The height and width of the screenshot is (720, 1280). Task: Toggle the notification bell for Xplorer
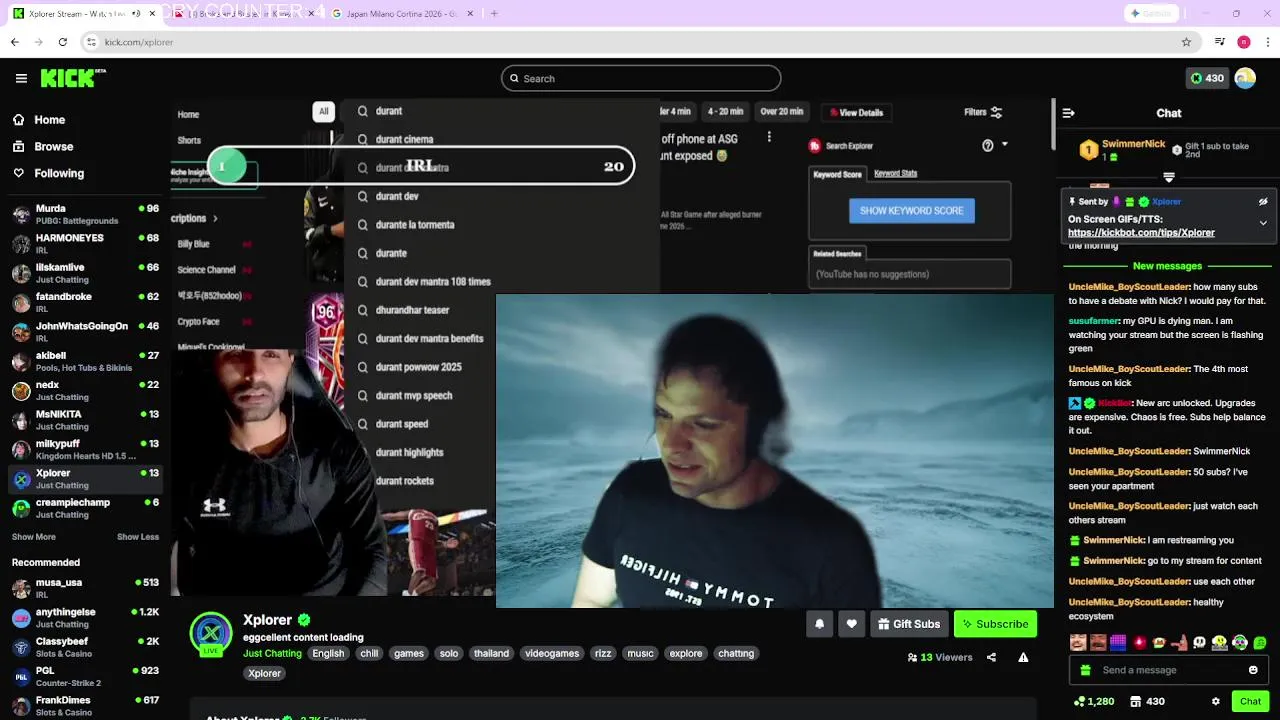coord(819,624)
